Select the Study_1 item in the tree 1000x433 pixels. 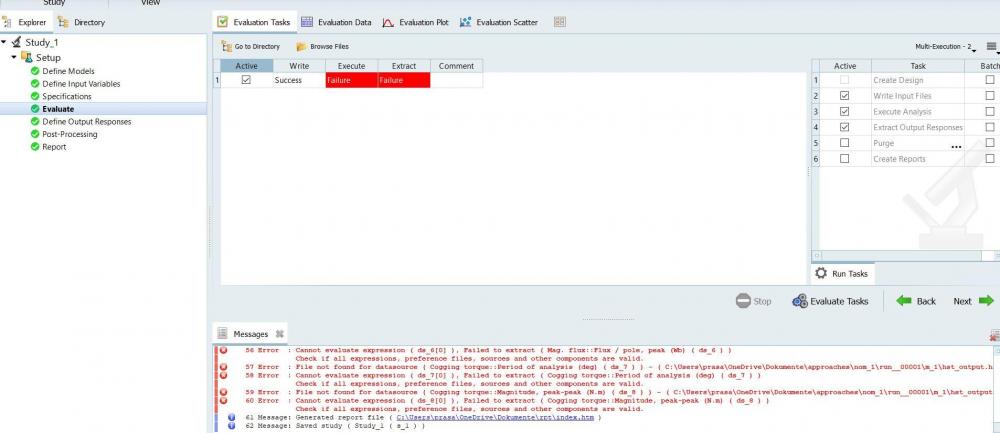click(x=41, y=42)
